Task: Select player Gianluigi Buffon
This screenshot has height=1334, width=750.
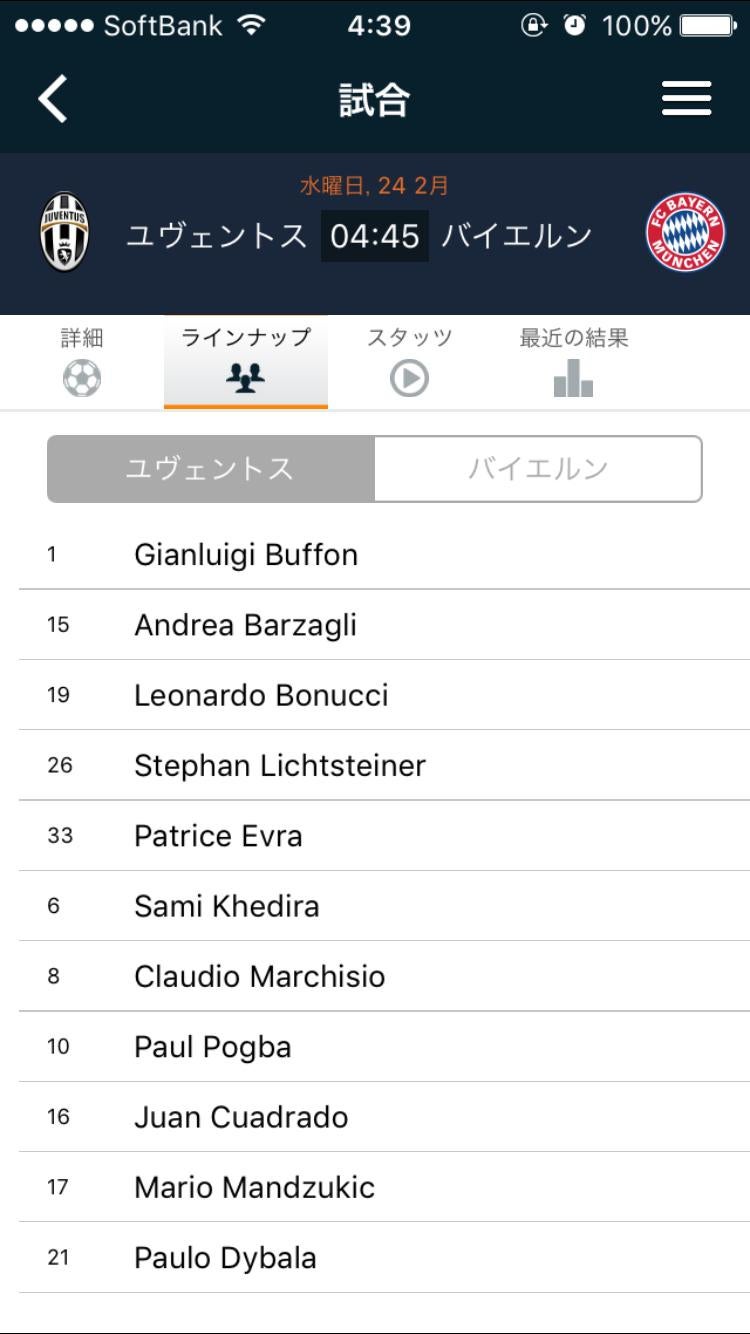Action: 246,555
